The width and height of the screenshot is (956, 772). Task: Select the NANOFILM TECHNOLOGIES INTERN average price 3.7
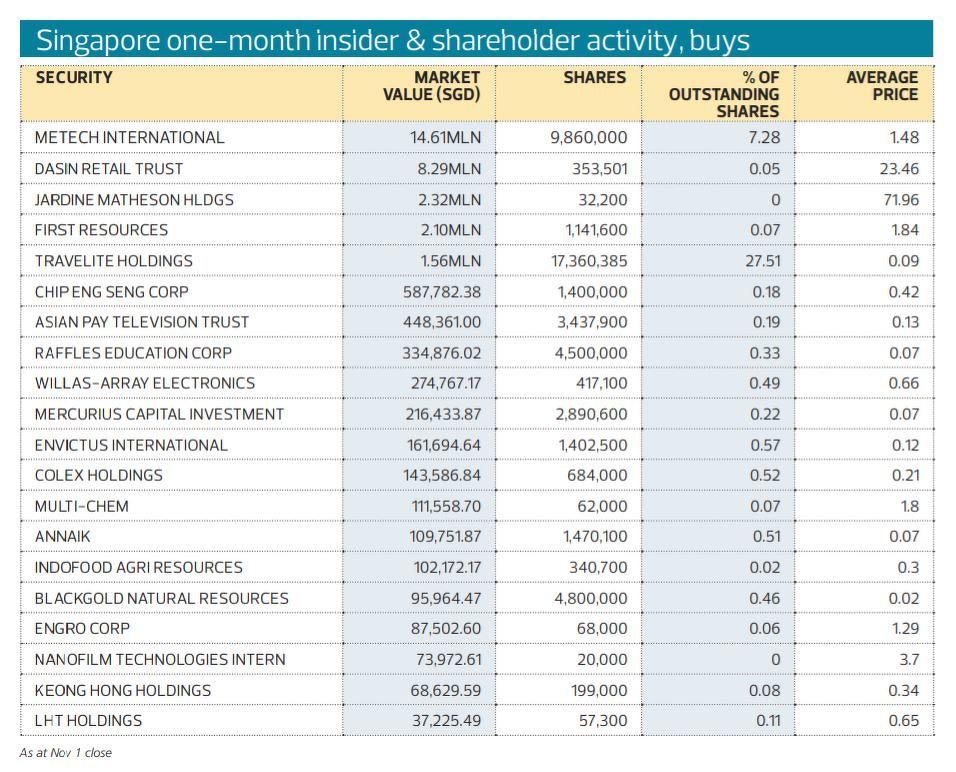908,660
